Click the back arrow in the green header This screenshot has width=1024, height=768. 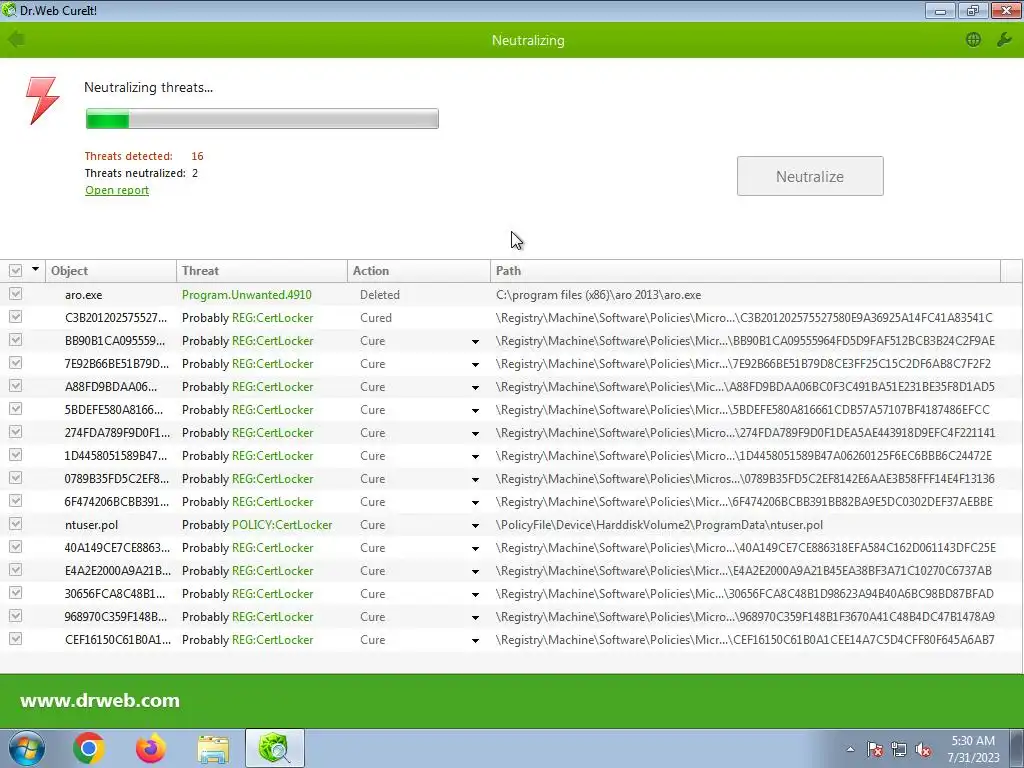[x=16, y=40]
